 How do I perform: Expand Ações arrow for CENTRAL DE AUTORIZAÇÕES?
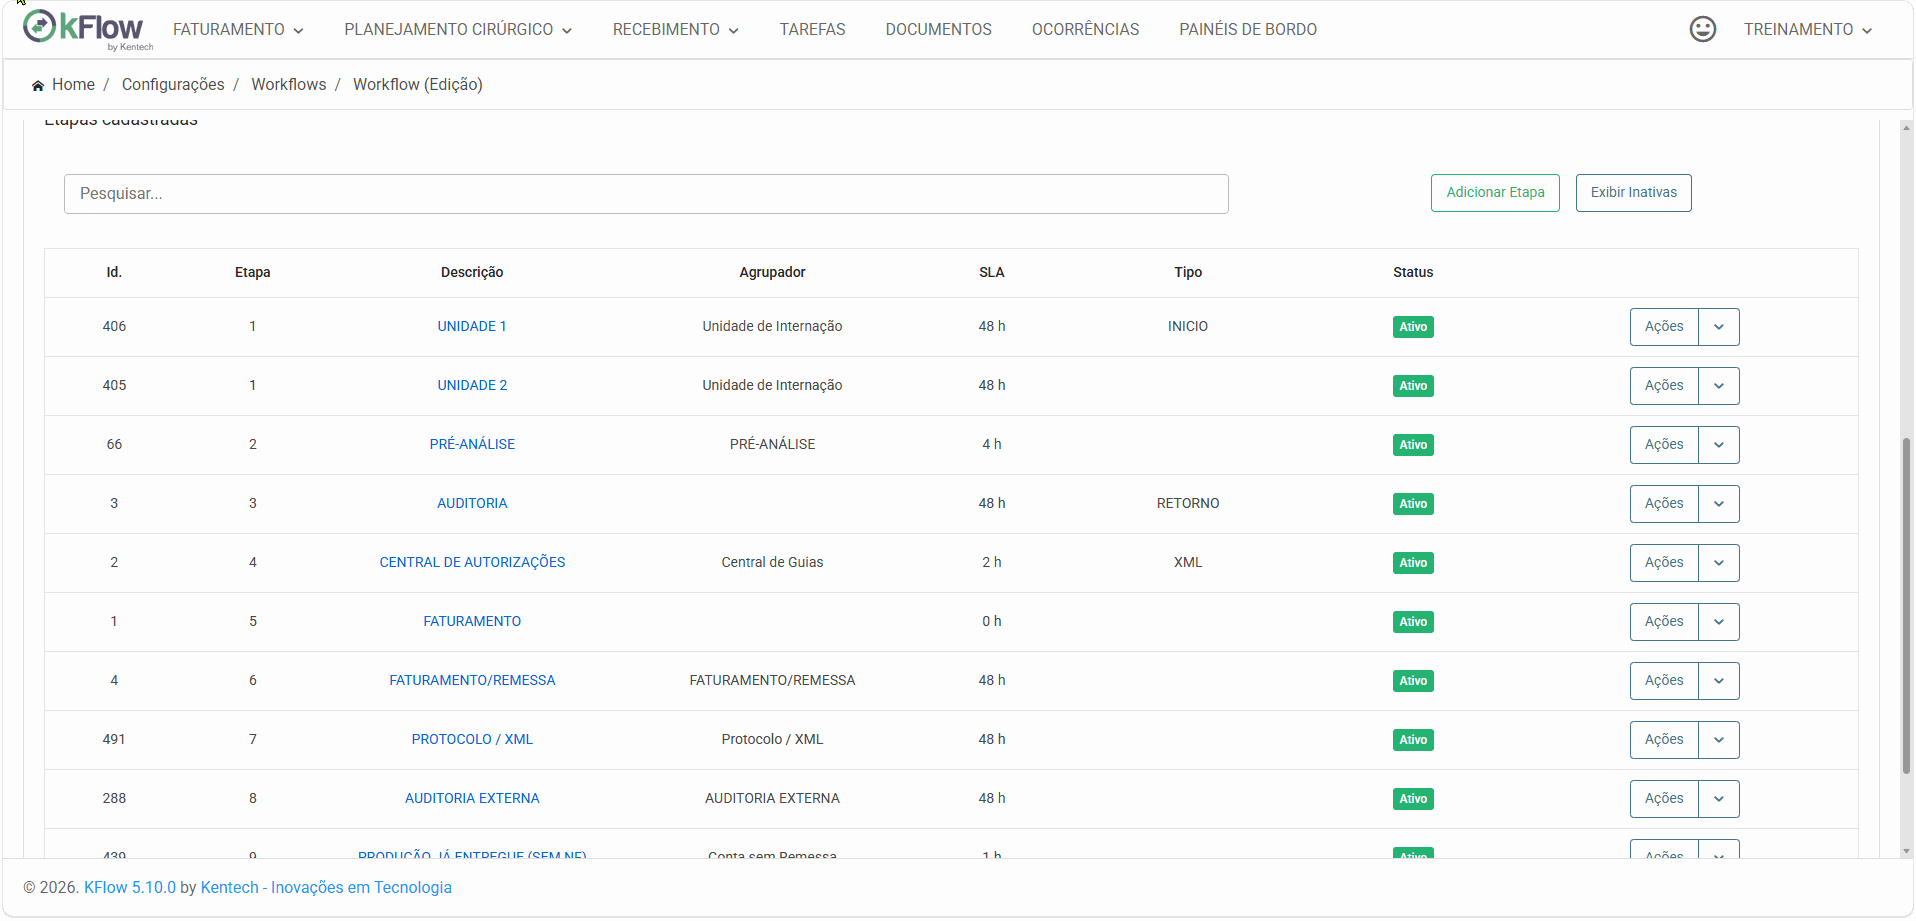pos(1719,563)
